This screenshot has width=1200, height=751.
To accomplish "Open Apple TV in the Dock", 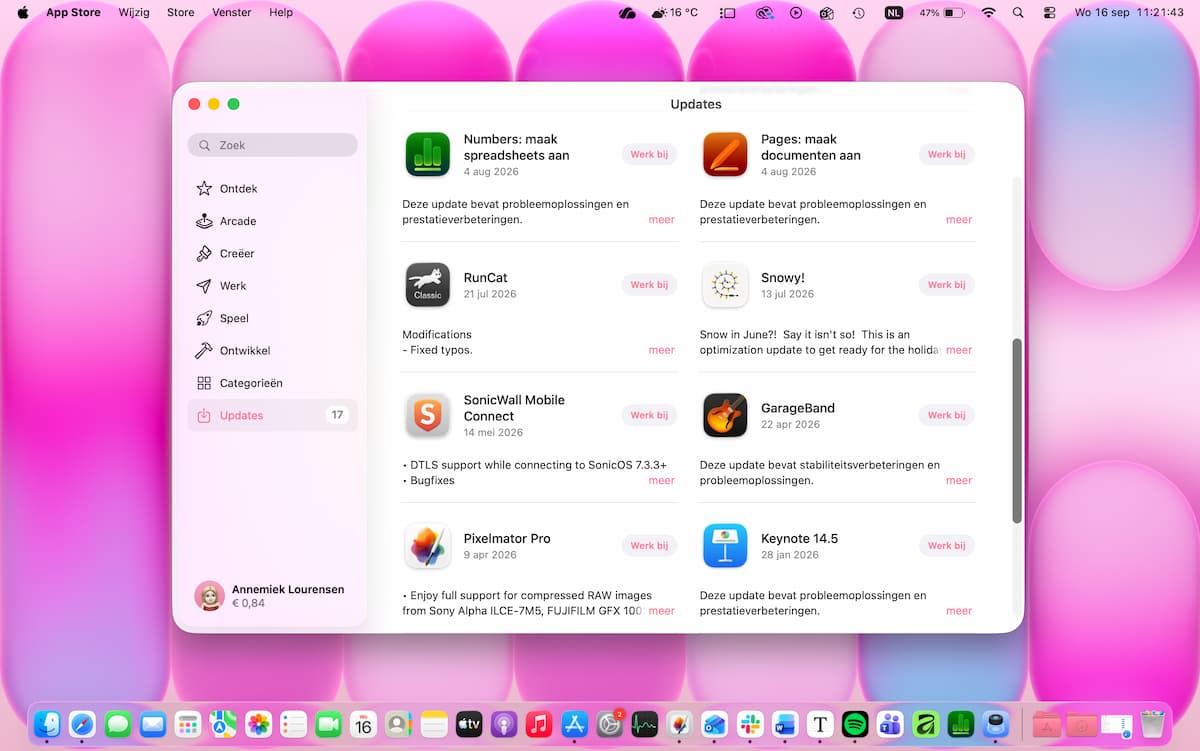I will tap(469, 724).
